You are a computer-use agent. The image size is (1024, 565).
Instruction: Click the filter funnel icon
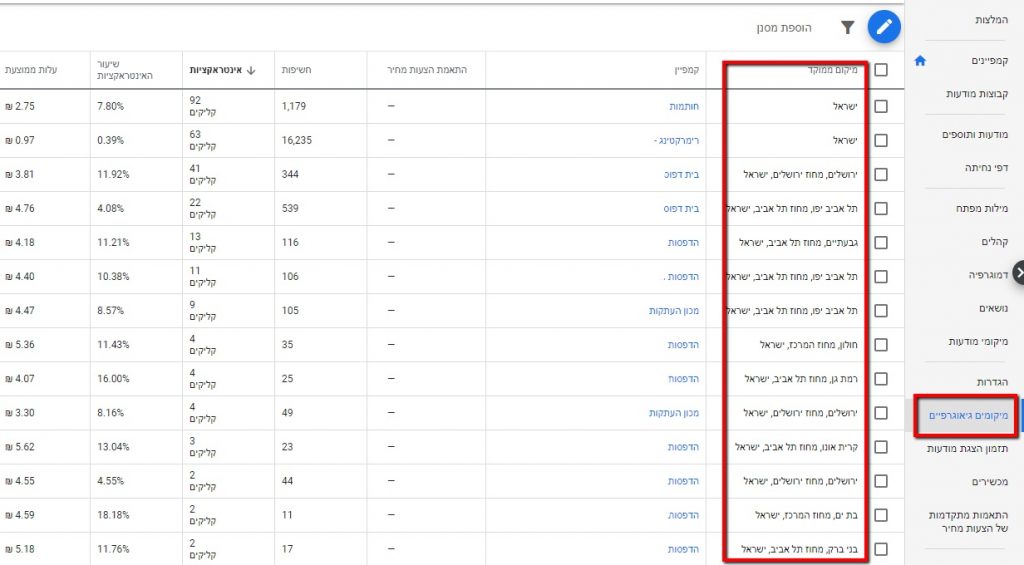(x=847, y=27)
